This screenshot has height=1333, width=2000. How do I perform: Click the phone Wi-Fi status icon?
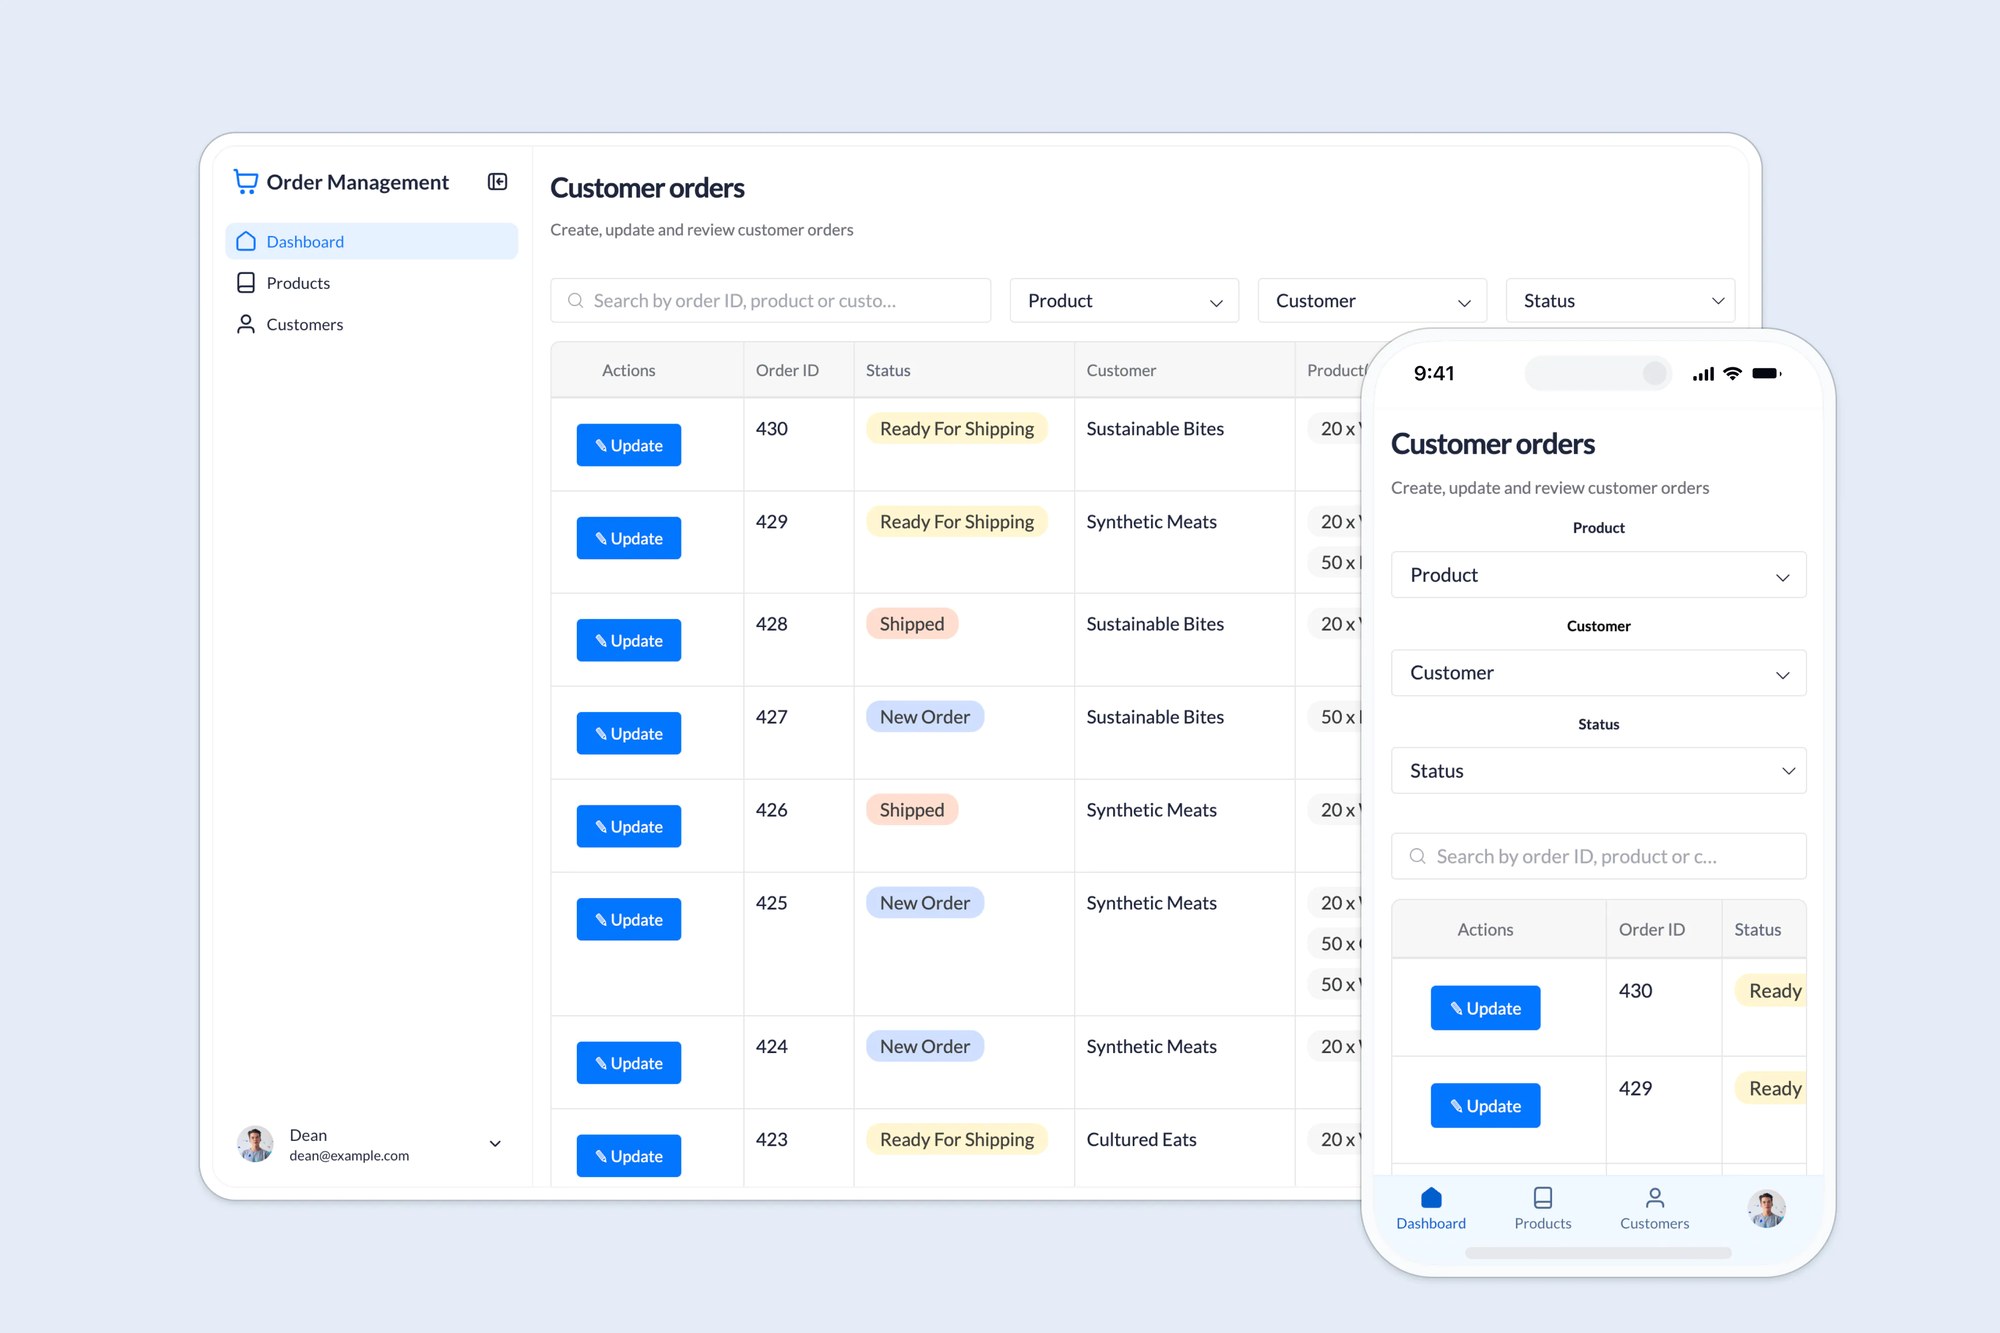pos(1733,373)
